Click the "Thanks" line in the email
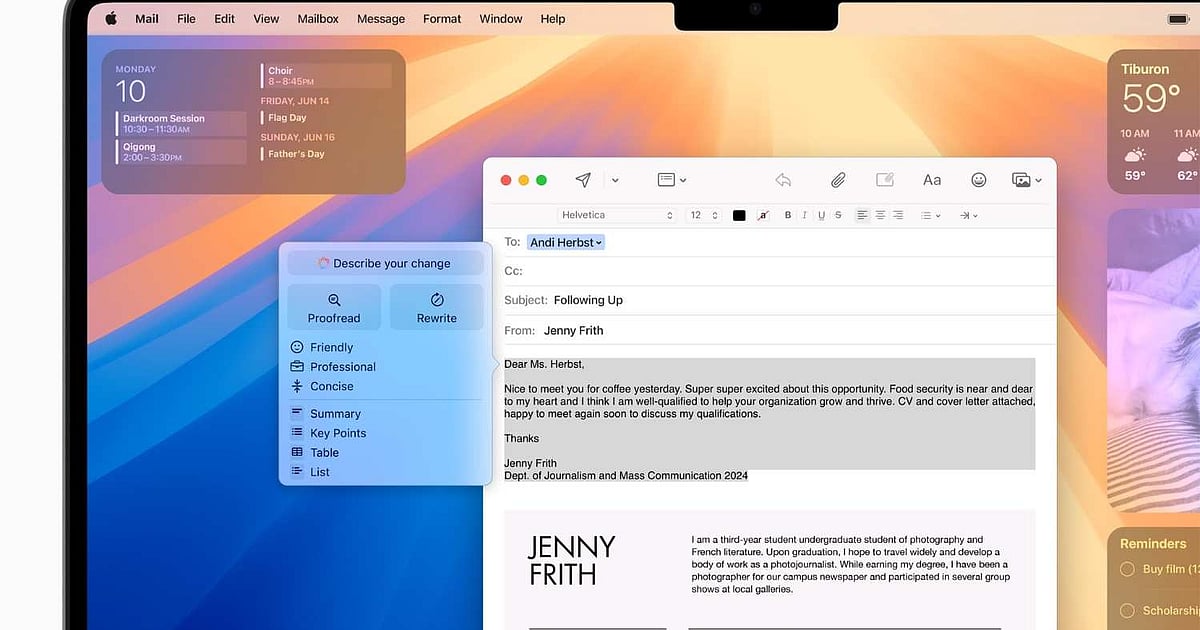 click(x=522, y=438)
